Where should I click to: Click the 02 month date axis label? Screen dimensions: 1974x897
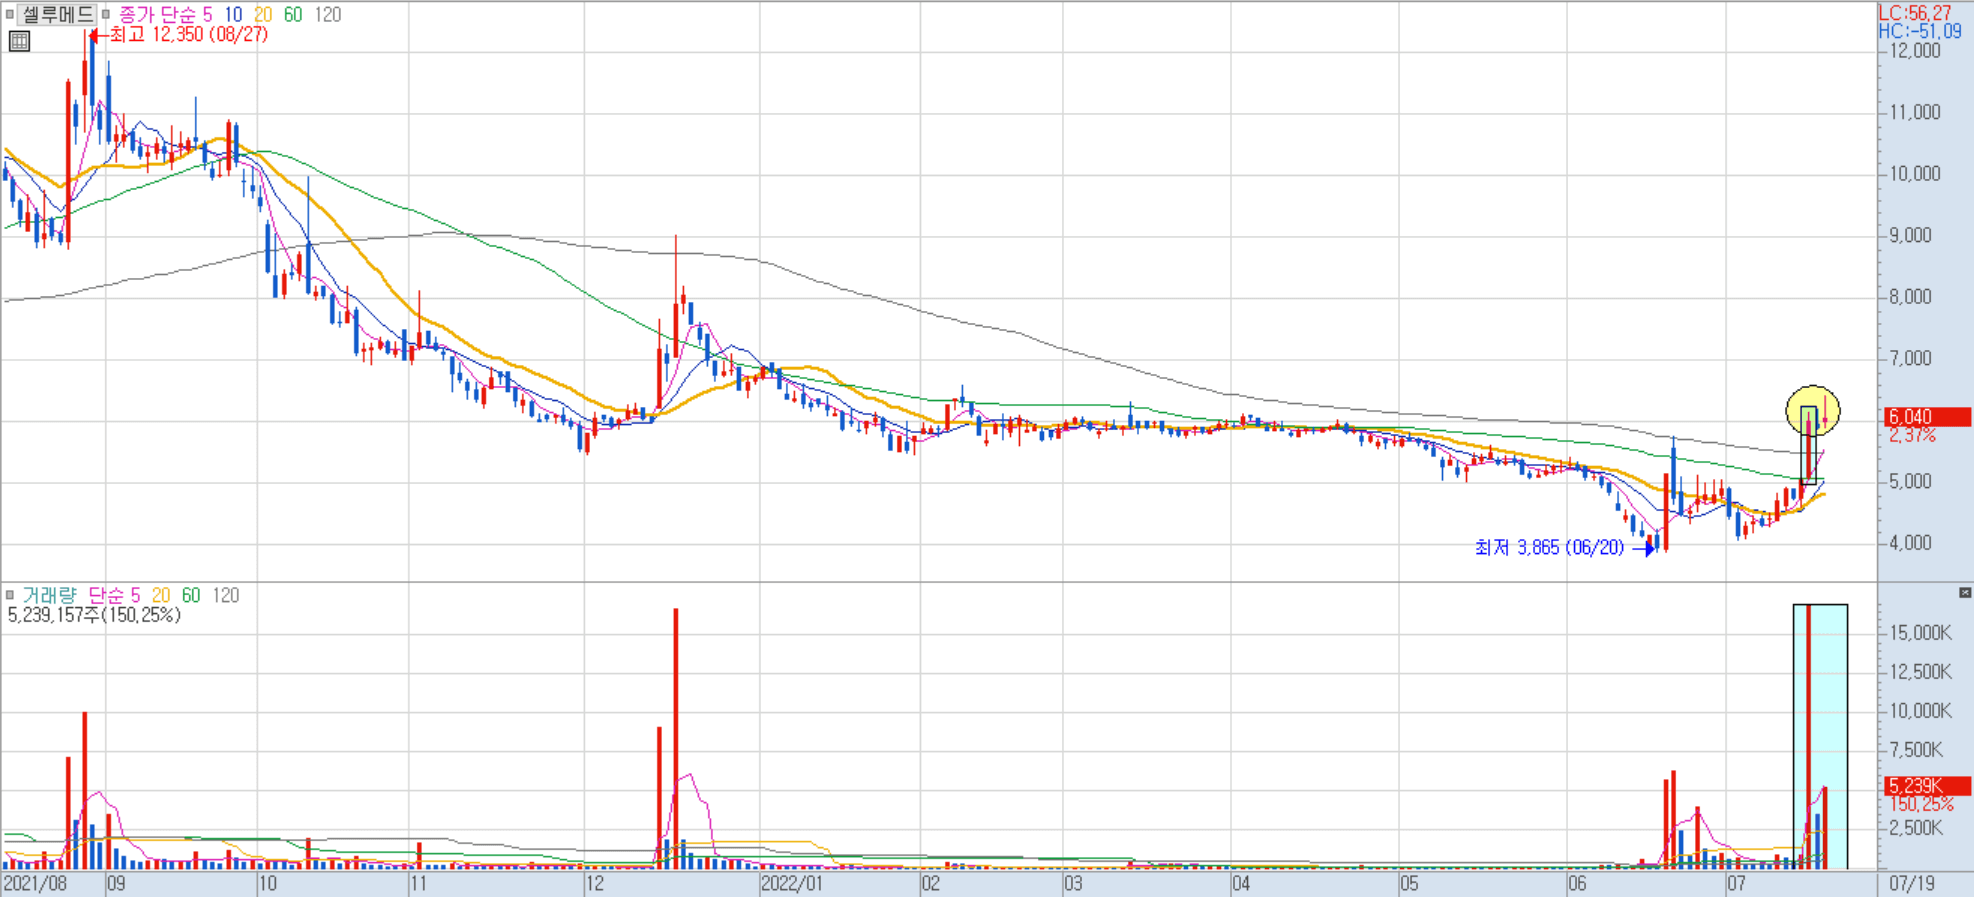tap(931, 884)
